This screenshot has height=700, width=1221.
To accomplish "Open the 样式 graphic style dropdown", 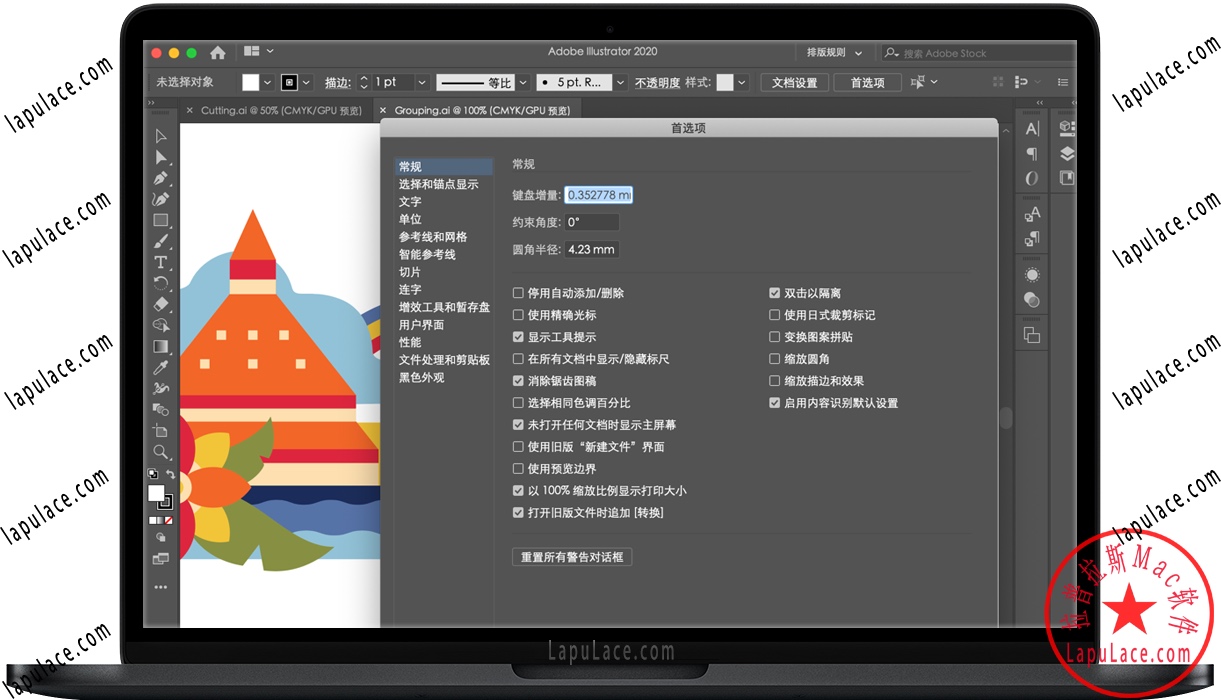I will (x=741, y=82).
